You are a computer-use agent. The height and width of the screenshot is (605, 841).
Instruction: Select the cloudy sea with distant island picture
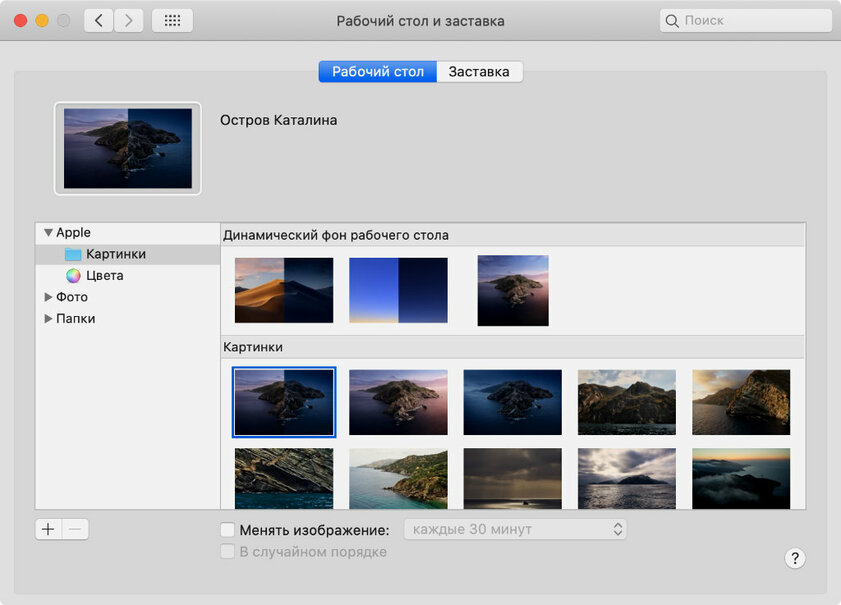626,478
